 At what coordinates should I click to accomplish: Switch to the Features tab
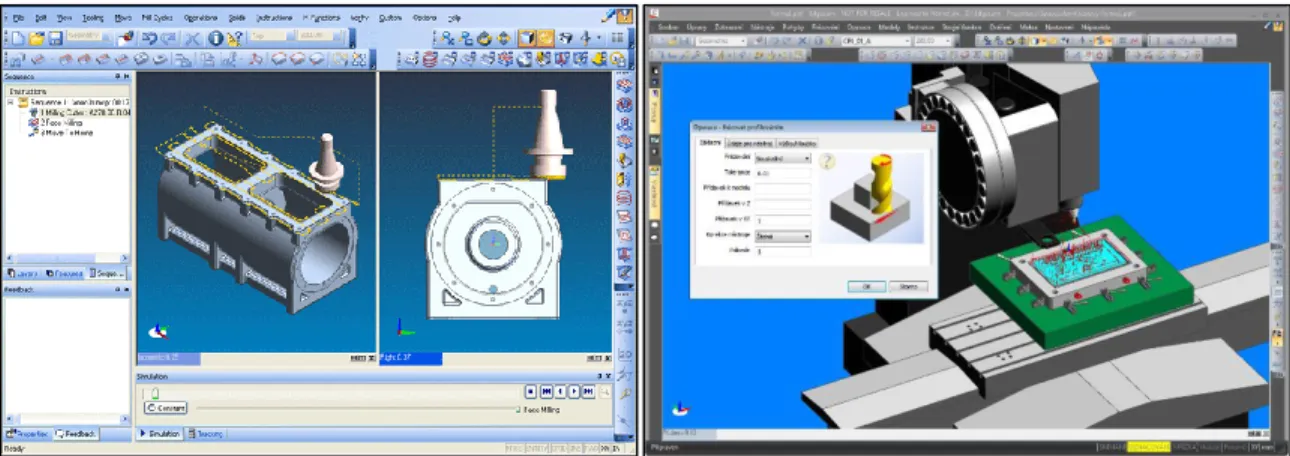click(x=65, y=273)
